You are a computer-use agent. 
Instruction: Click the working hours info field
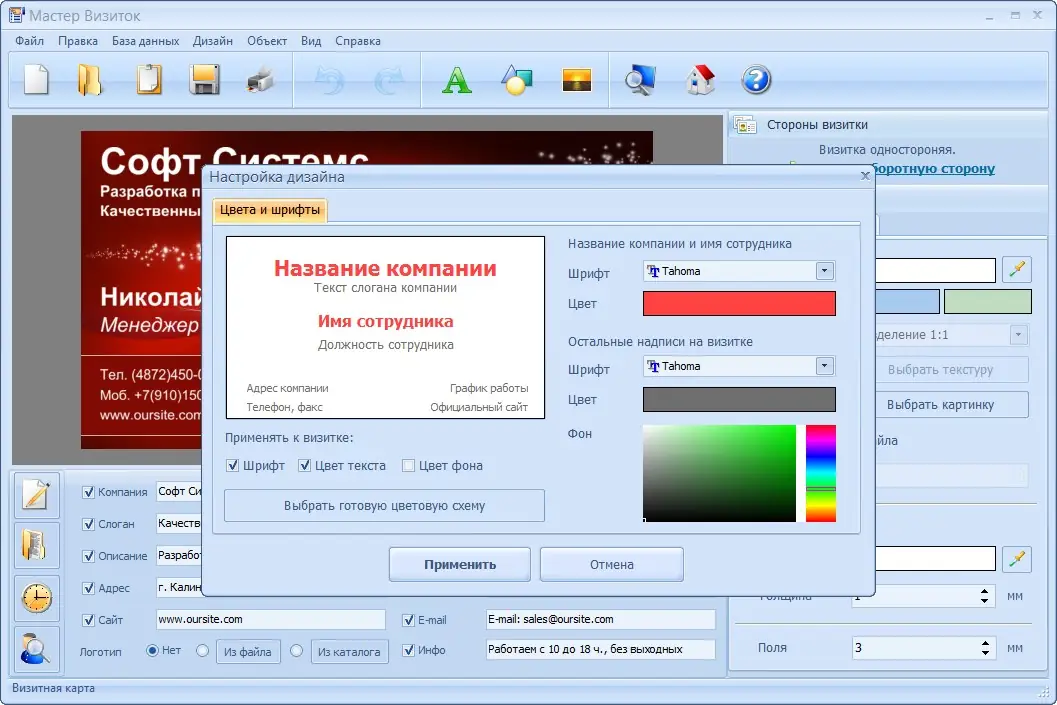[601, 649]
